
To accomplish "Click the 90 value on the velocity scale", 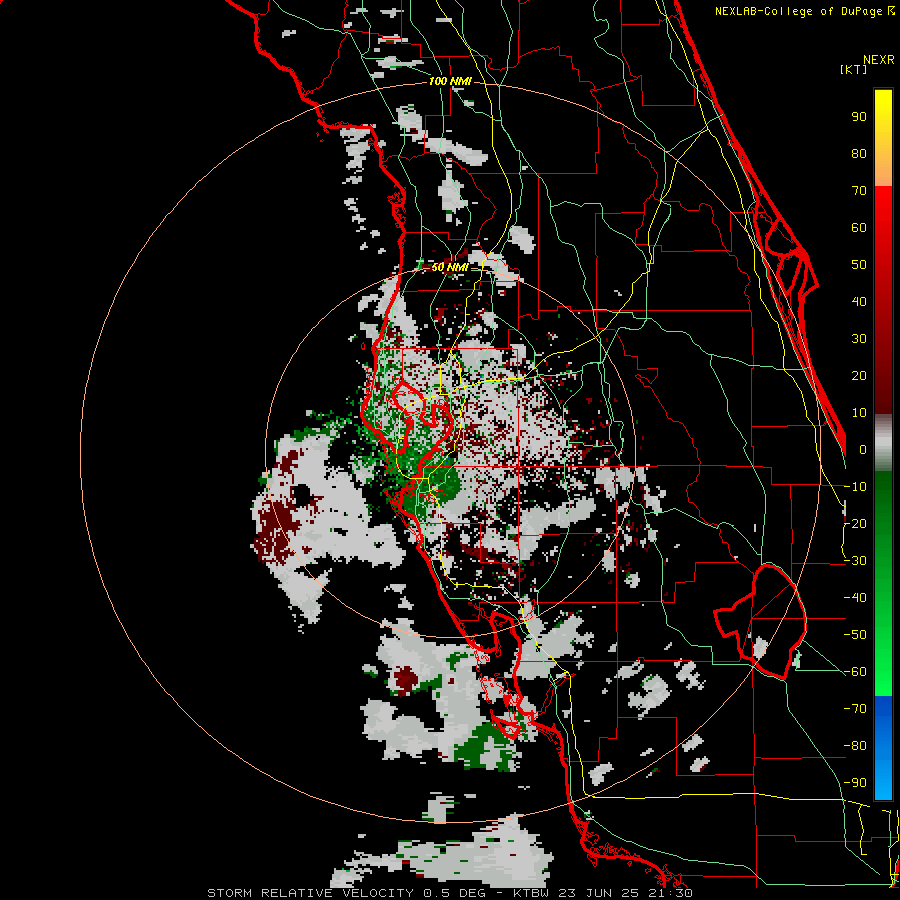I will click(859, 117).
